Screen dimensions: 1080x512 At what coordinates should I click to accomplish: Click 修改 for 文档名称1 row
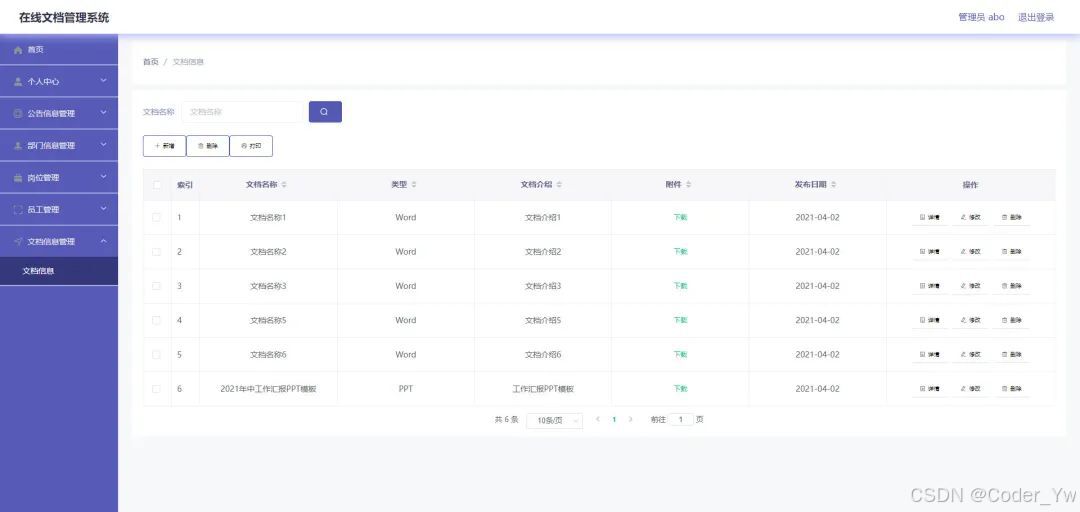pyautogui.click(x=970, y=217)
